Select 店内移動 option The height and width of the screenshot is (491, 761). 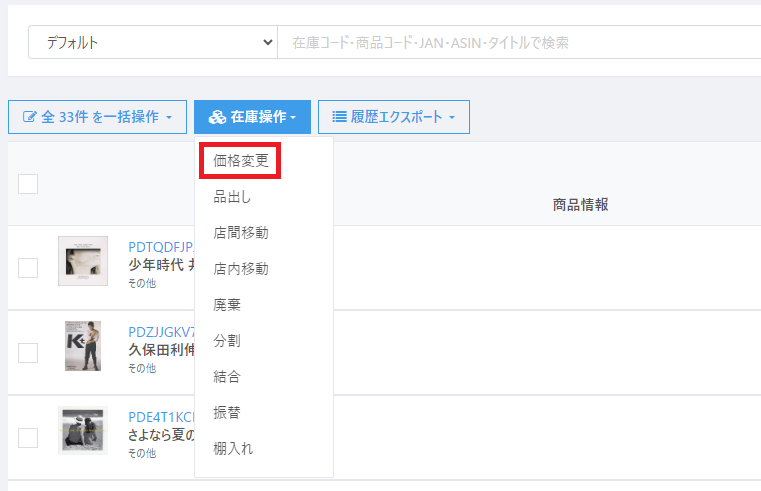point(240,269)
